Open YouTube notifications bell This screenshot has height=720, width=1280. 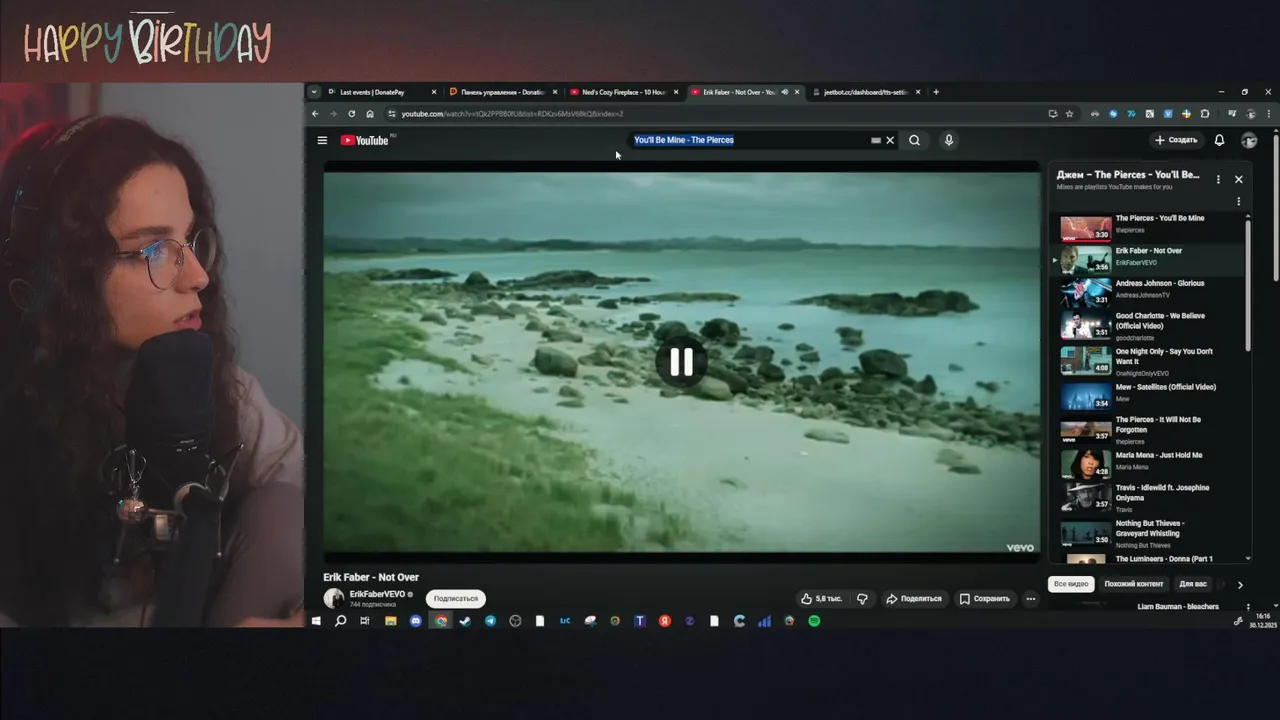(x=1219, y=140)
